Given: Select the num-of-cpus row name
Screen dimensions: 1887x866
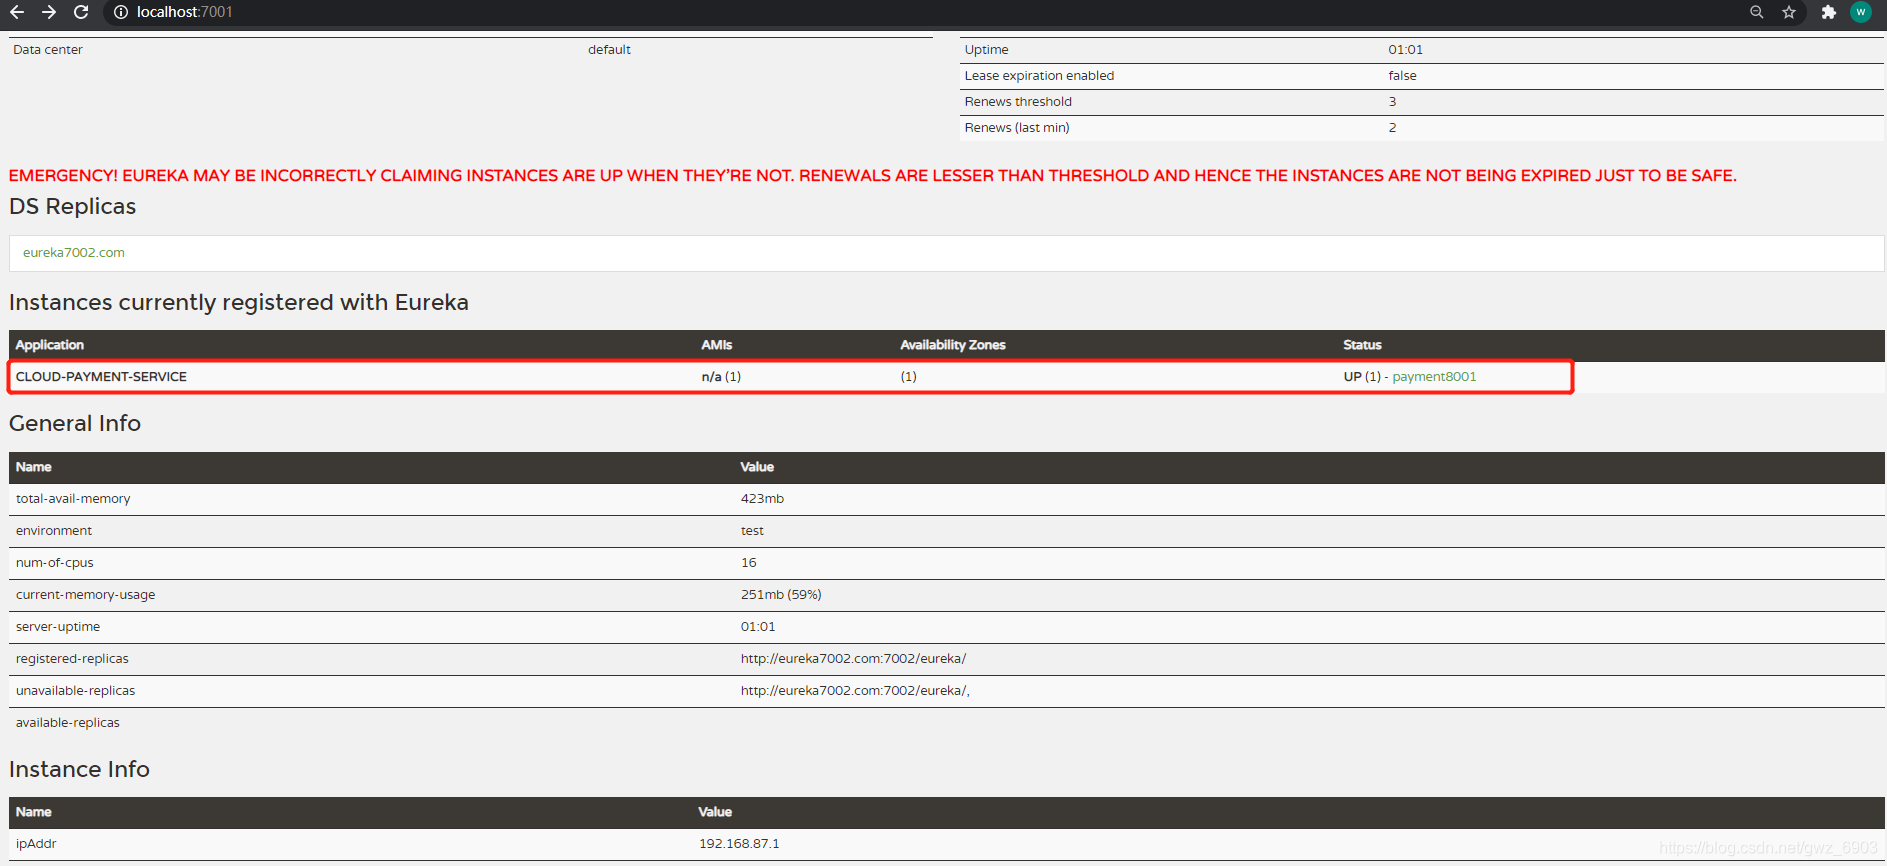Looking at the screenshot, I should pyautogui.click(x=55, y=563).
